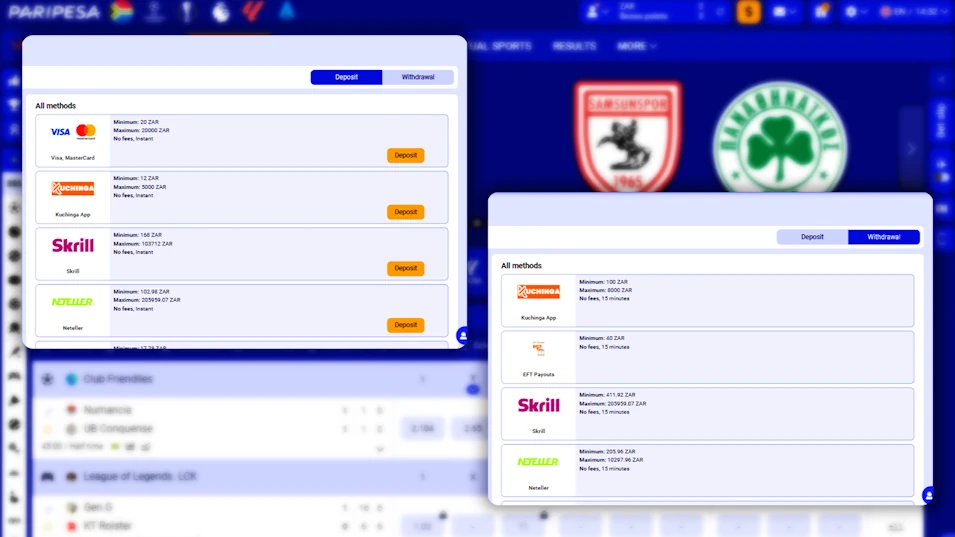
Task: Open the orange dollar deposit icon in header
Action: (749, 12)
